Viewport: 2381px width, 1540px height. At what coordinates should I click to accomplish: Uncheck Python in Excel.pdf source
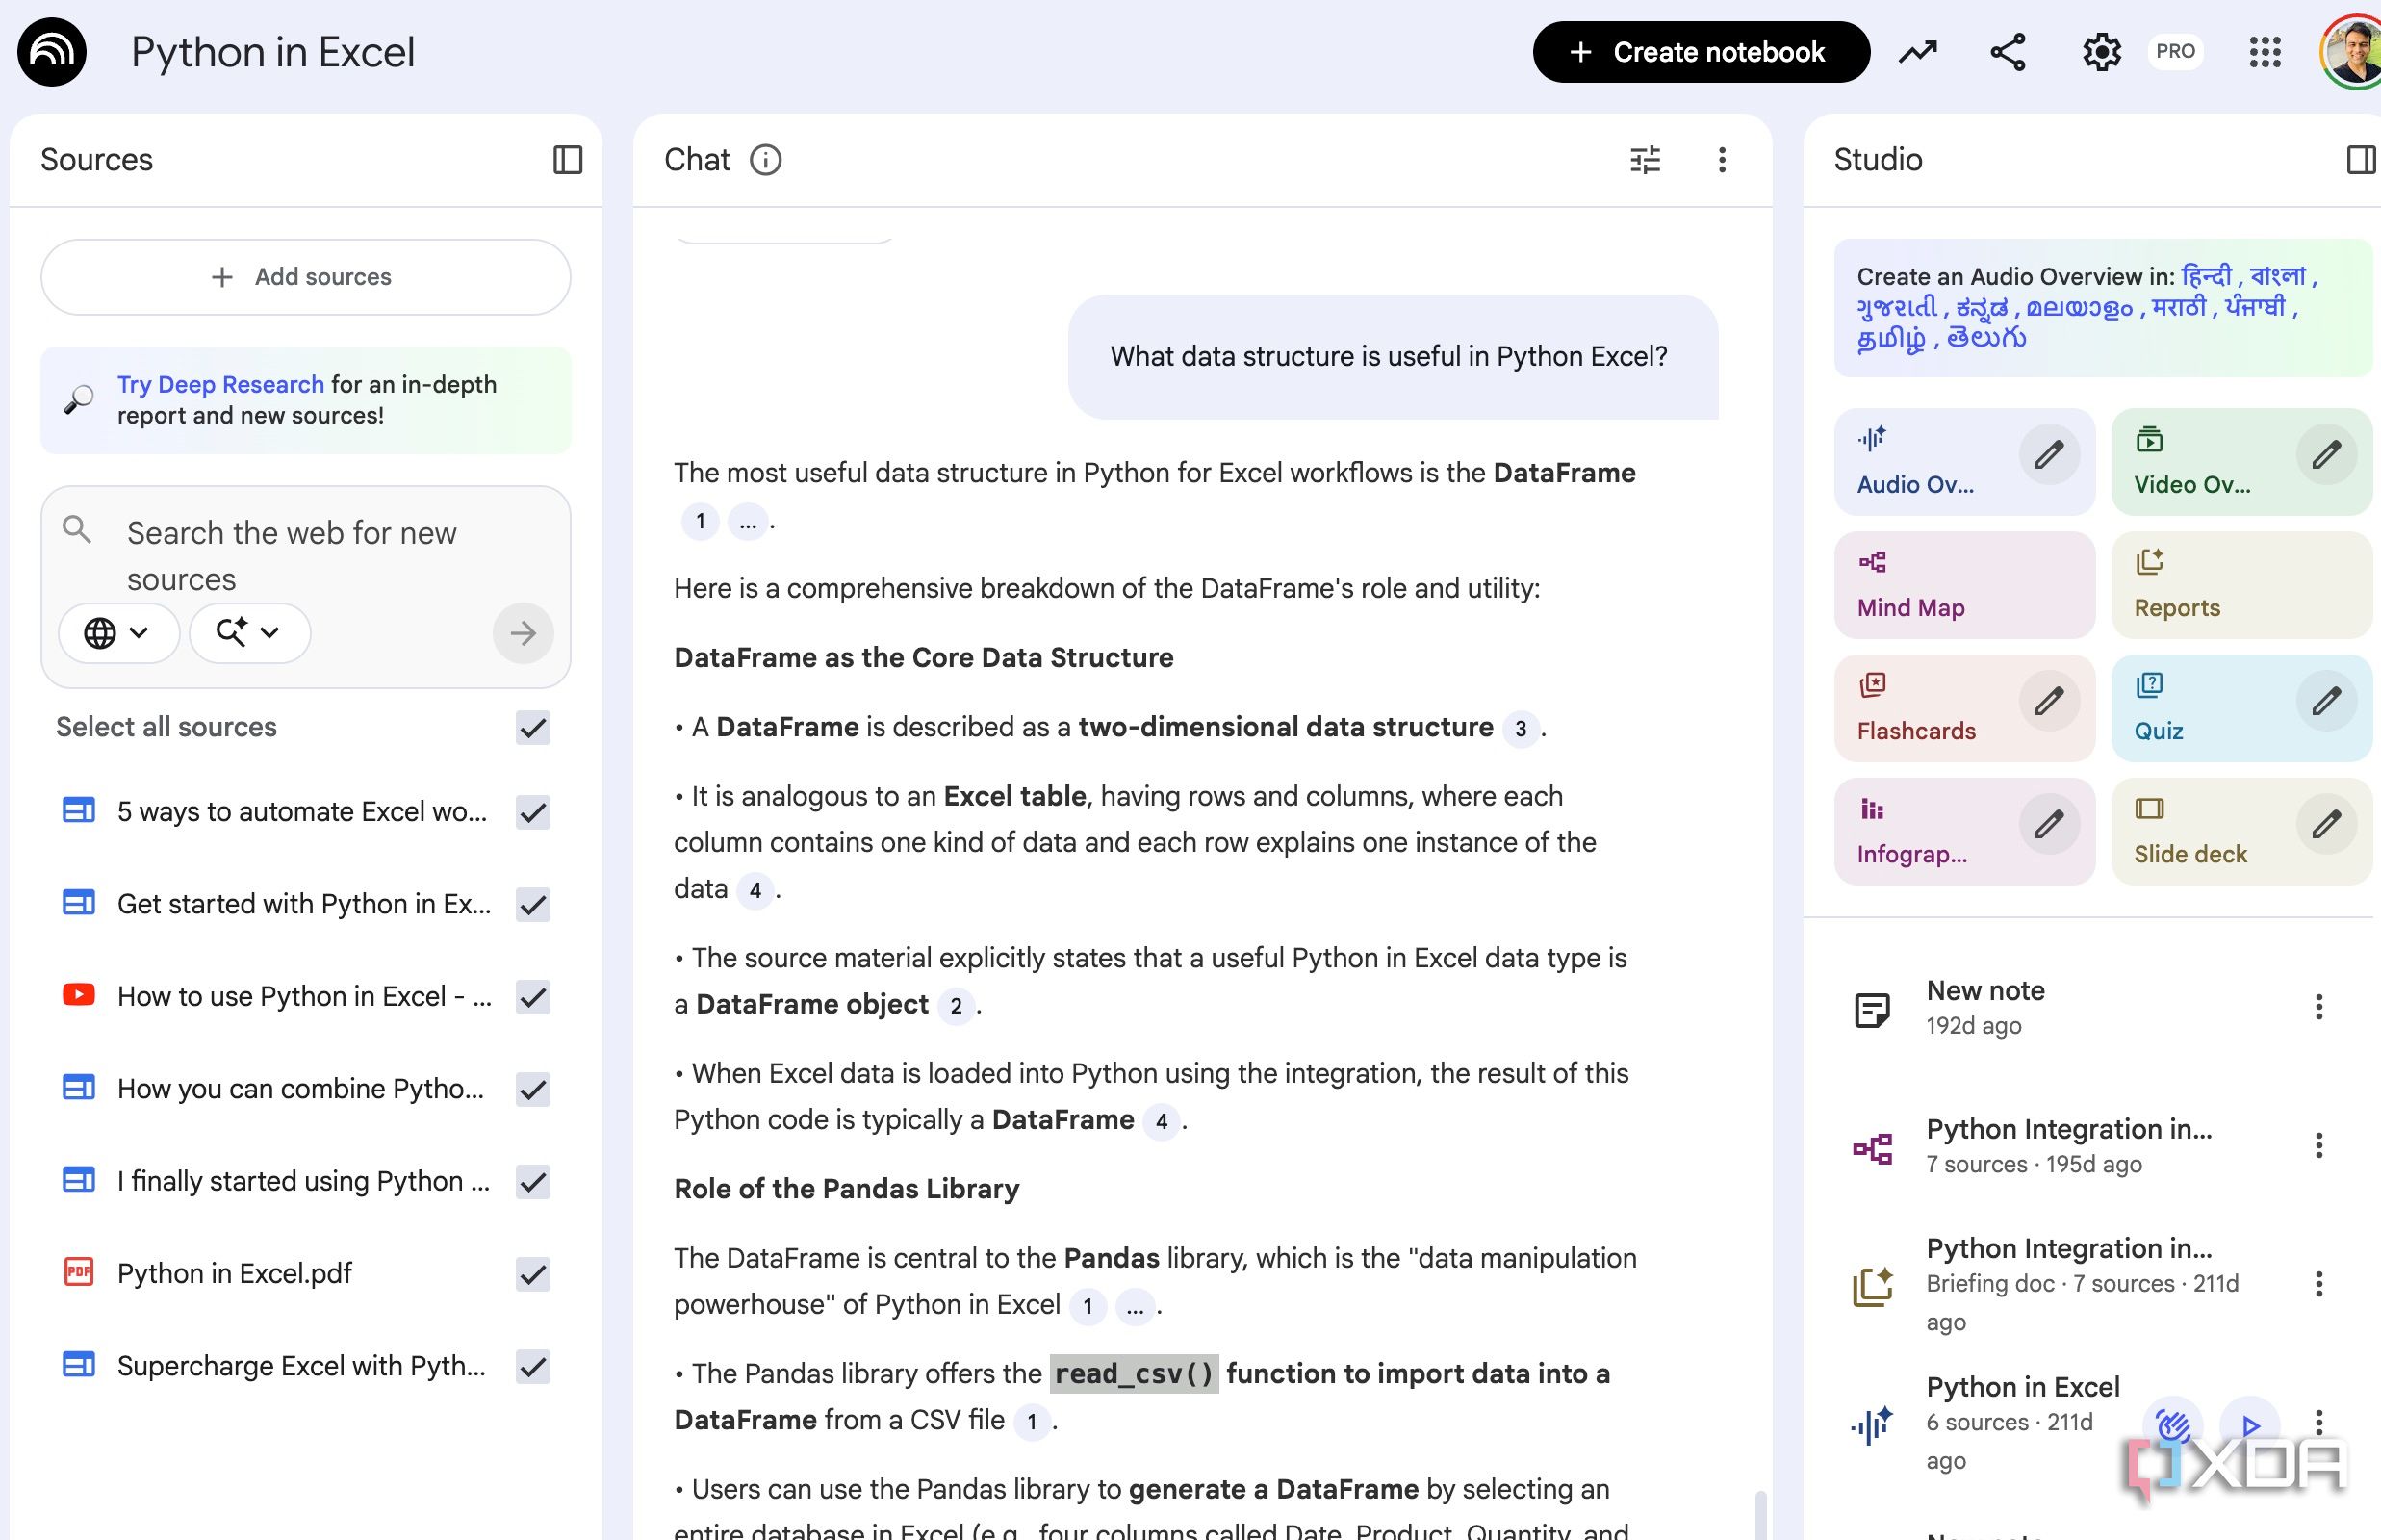[x=533, y=1274]
